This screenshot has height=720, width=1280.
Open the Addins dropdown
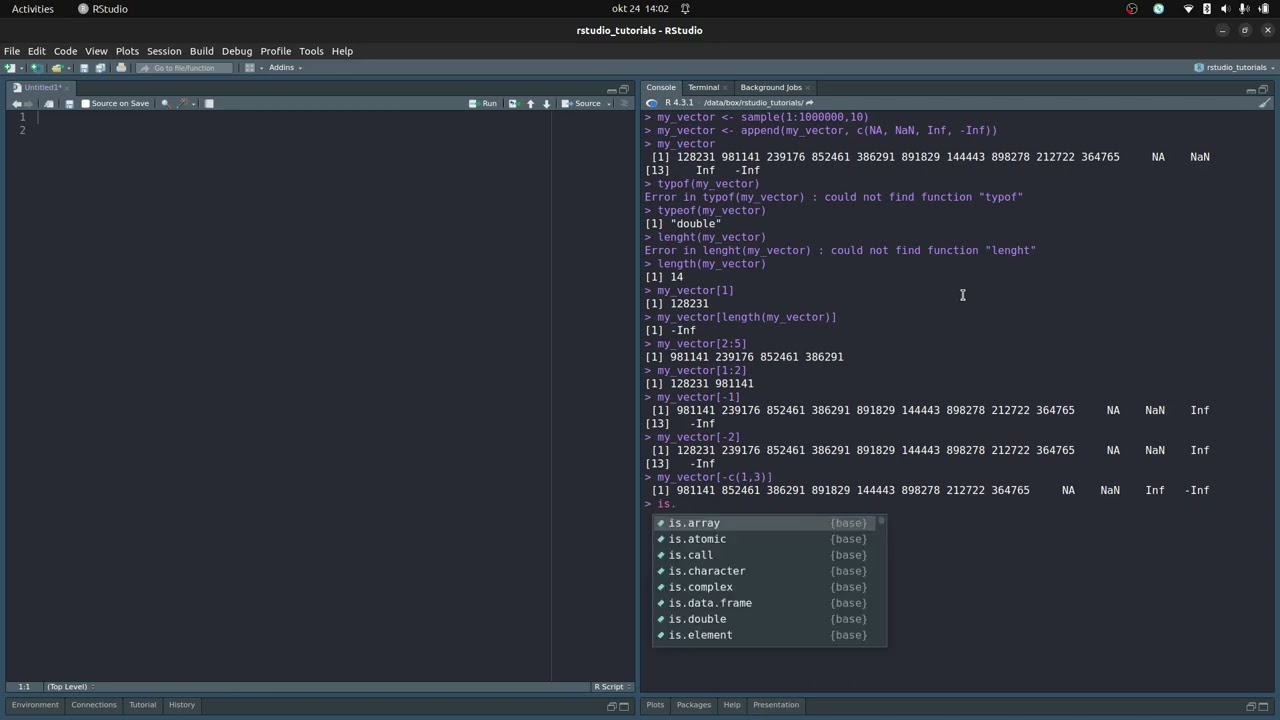tap(285, 68)
